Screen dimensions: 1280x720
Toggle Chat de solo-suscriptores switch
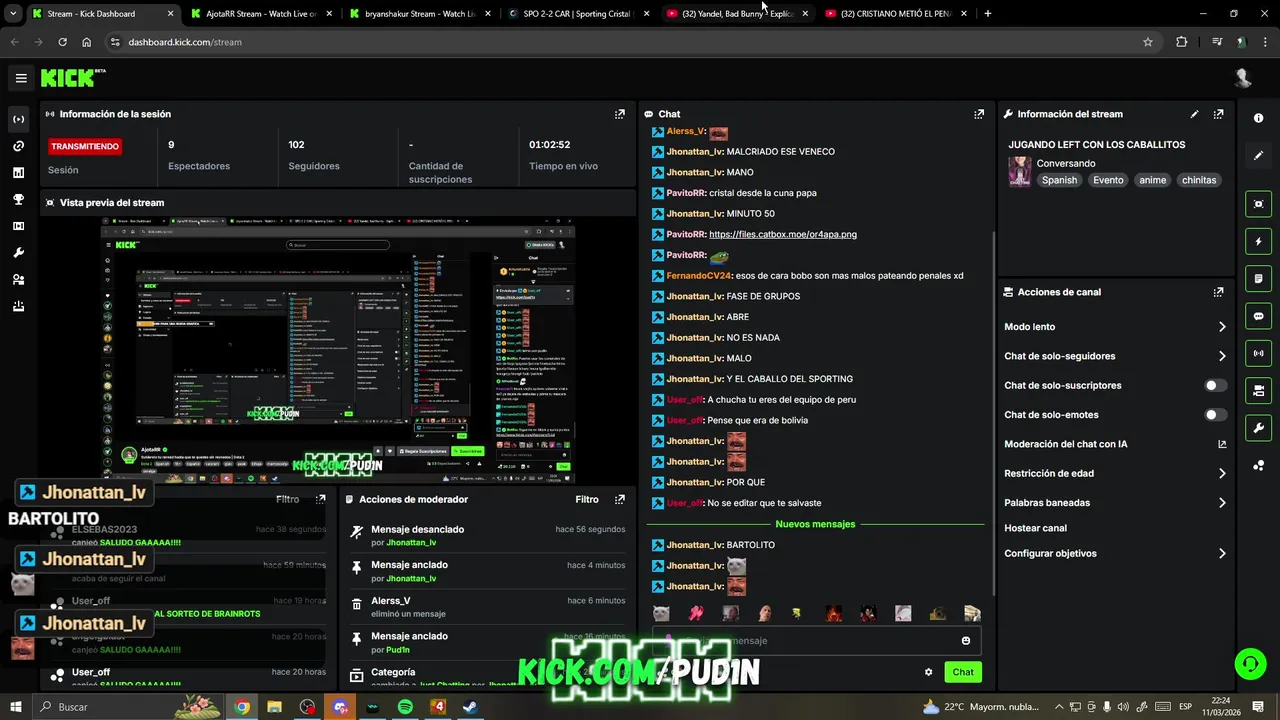click(1215, 385)
